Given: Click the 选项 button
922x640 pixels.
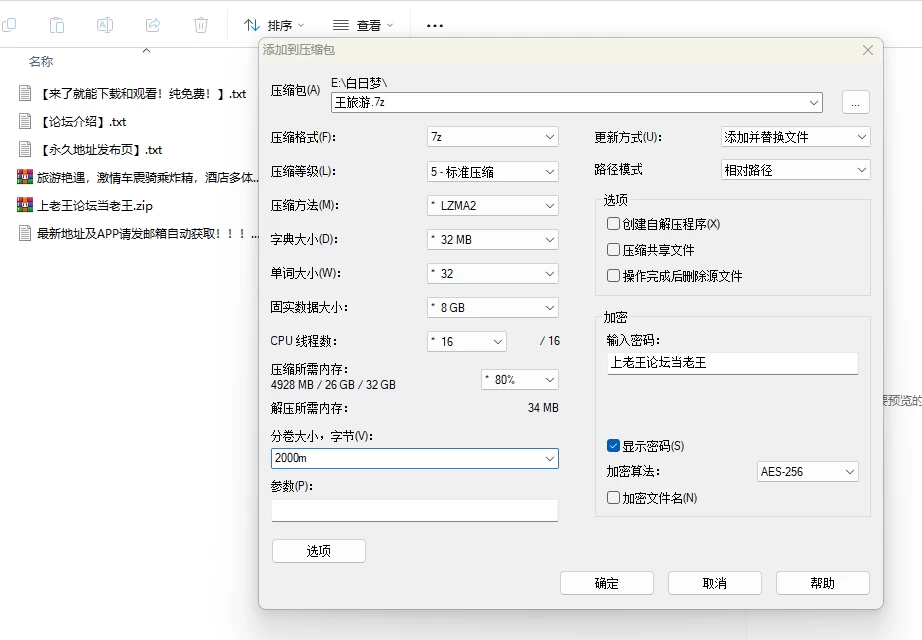Looking at the screenshot, I should click(319, 551).
